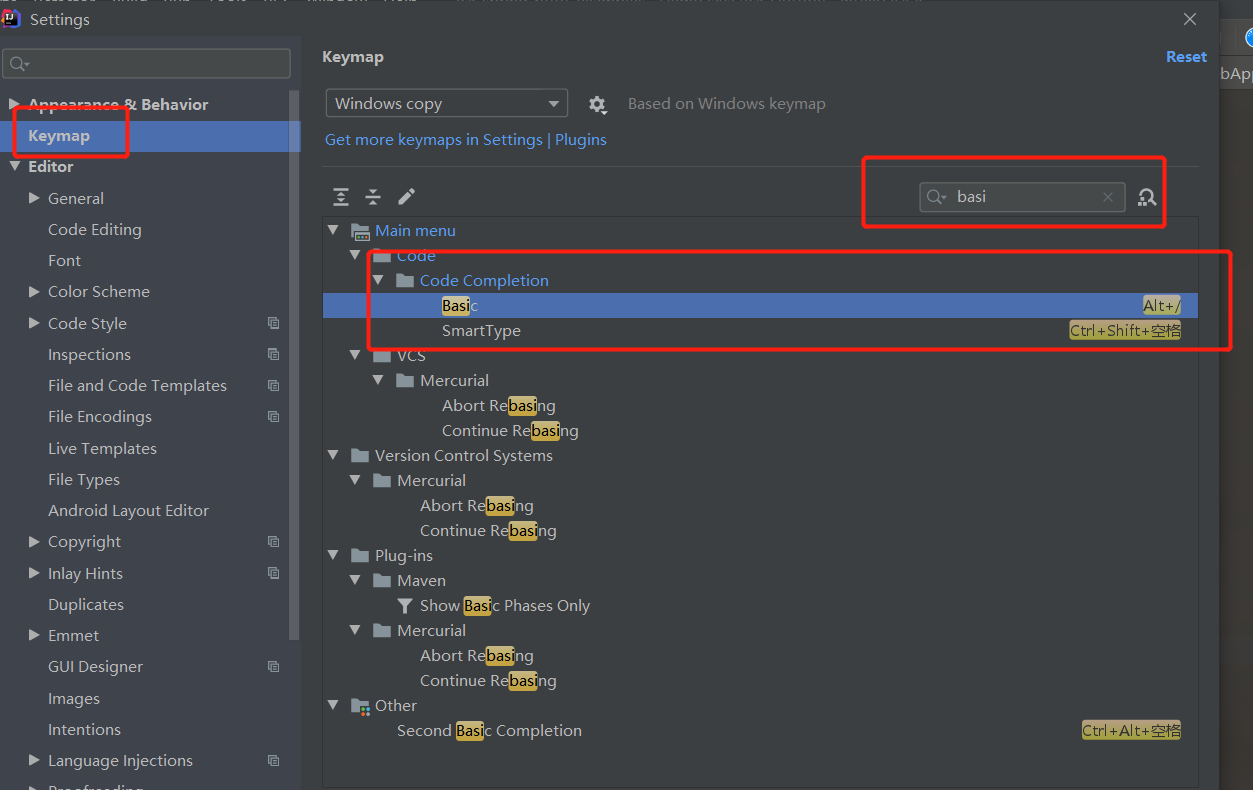This screenshot has height=790, width=1253.
Task: Collapse the Other tree node
Action: [x=333, y=706]
